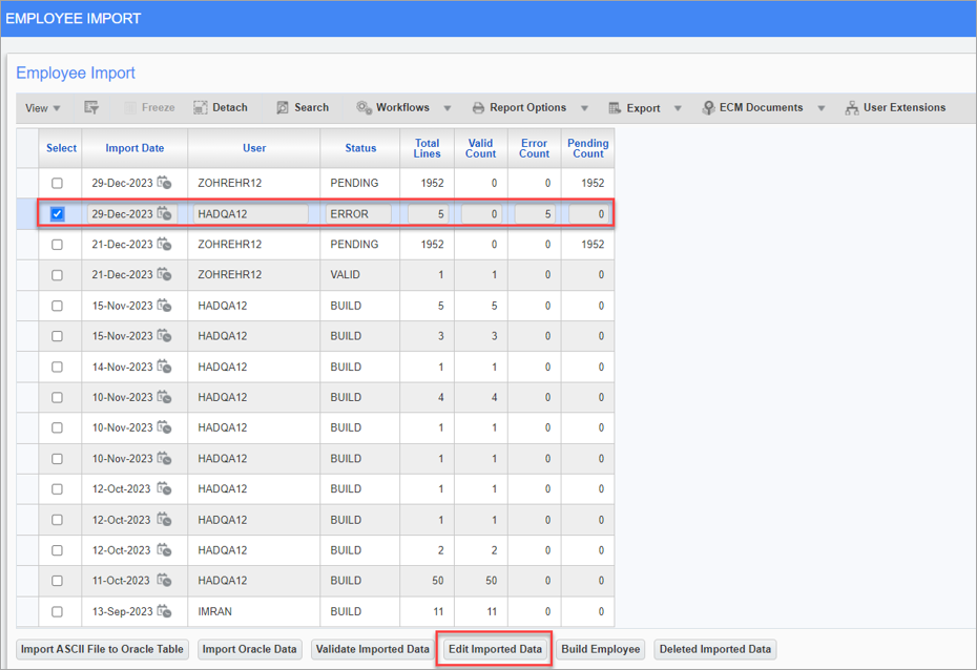This screenshot has width=977, height=670.
Task: Open the View dropdown menu
Action: point(42,108)
